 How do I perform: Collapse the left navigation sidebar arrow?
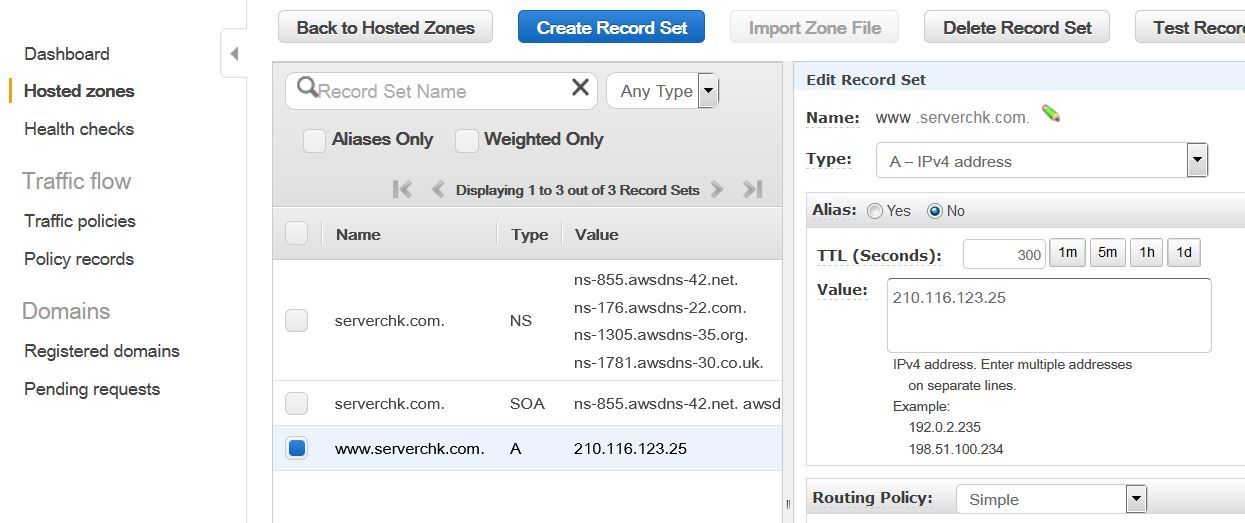tap(234, 53)
